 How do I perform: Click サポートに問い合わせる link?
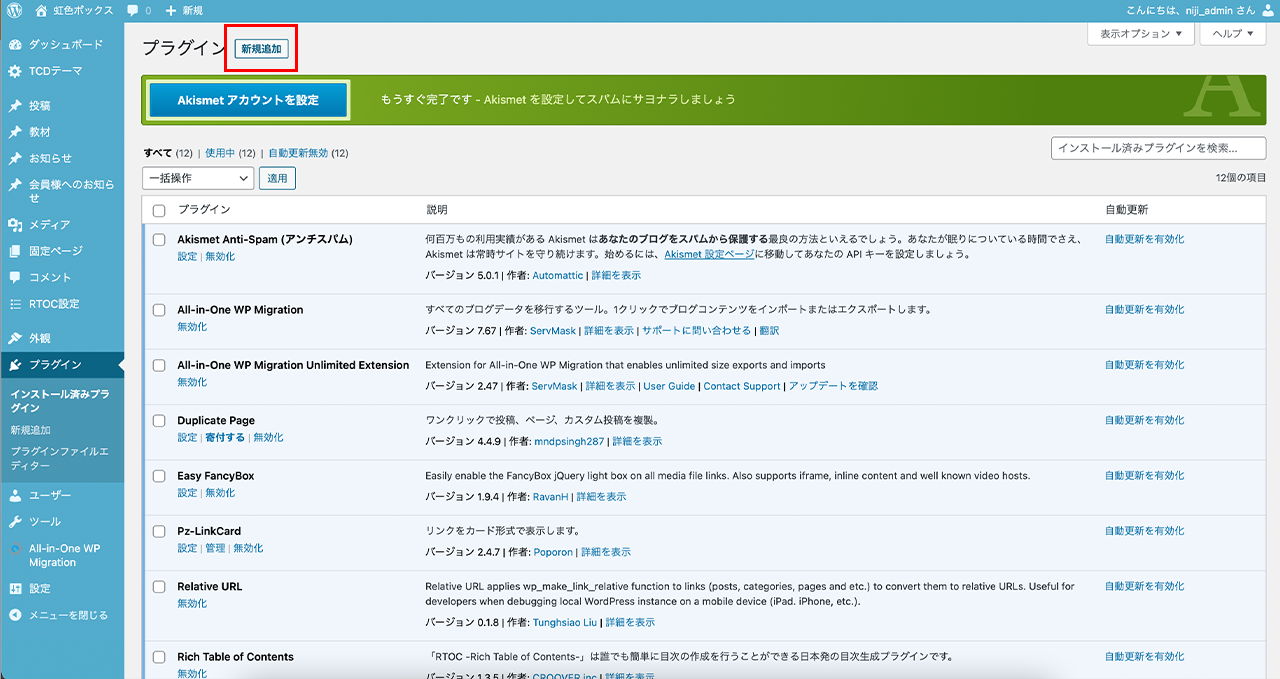coord(696,330)
